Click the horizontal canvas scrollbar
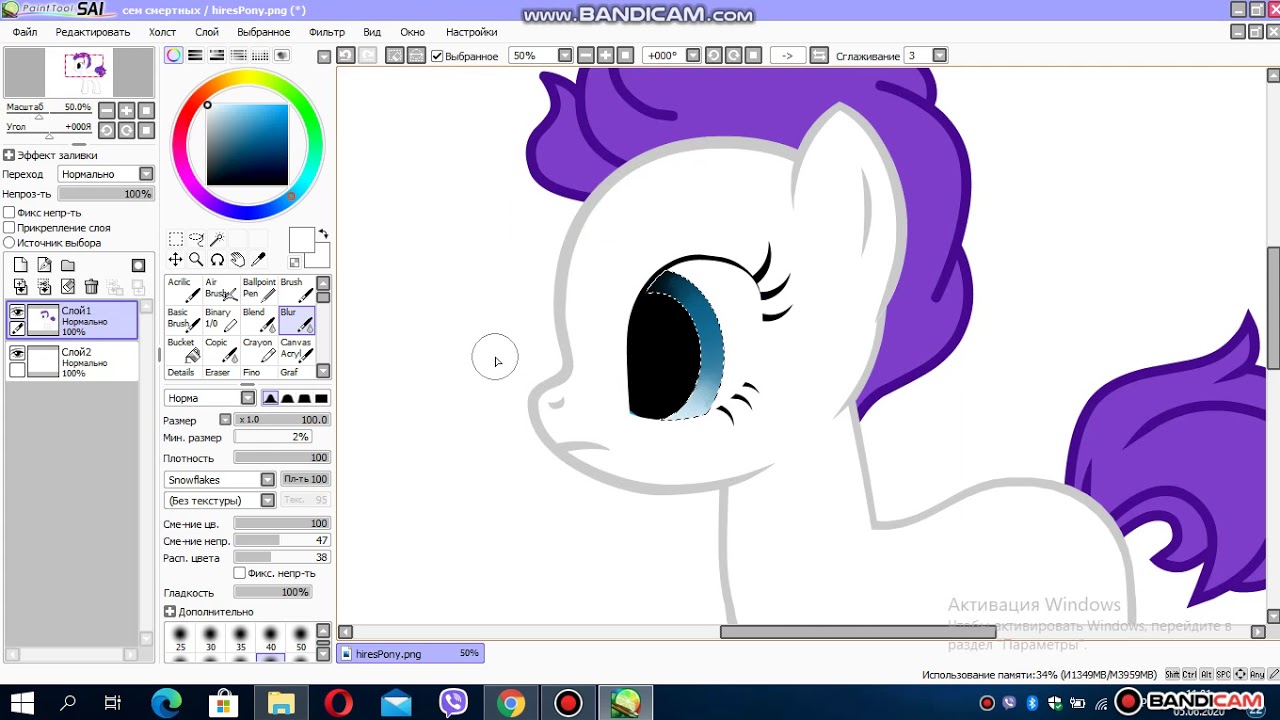The width and height of the screenshot is (1280, 720). point(857,632)
